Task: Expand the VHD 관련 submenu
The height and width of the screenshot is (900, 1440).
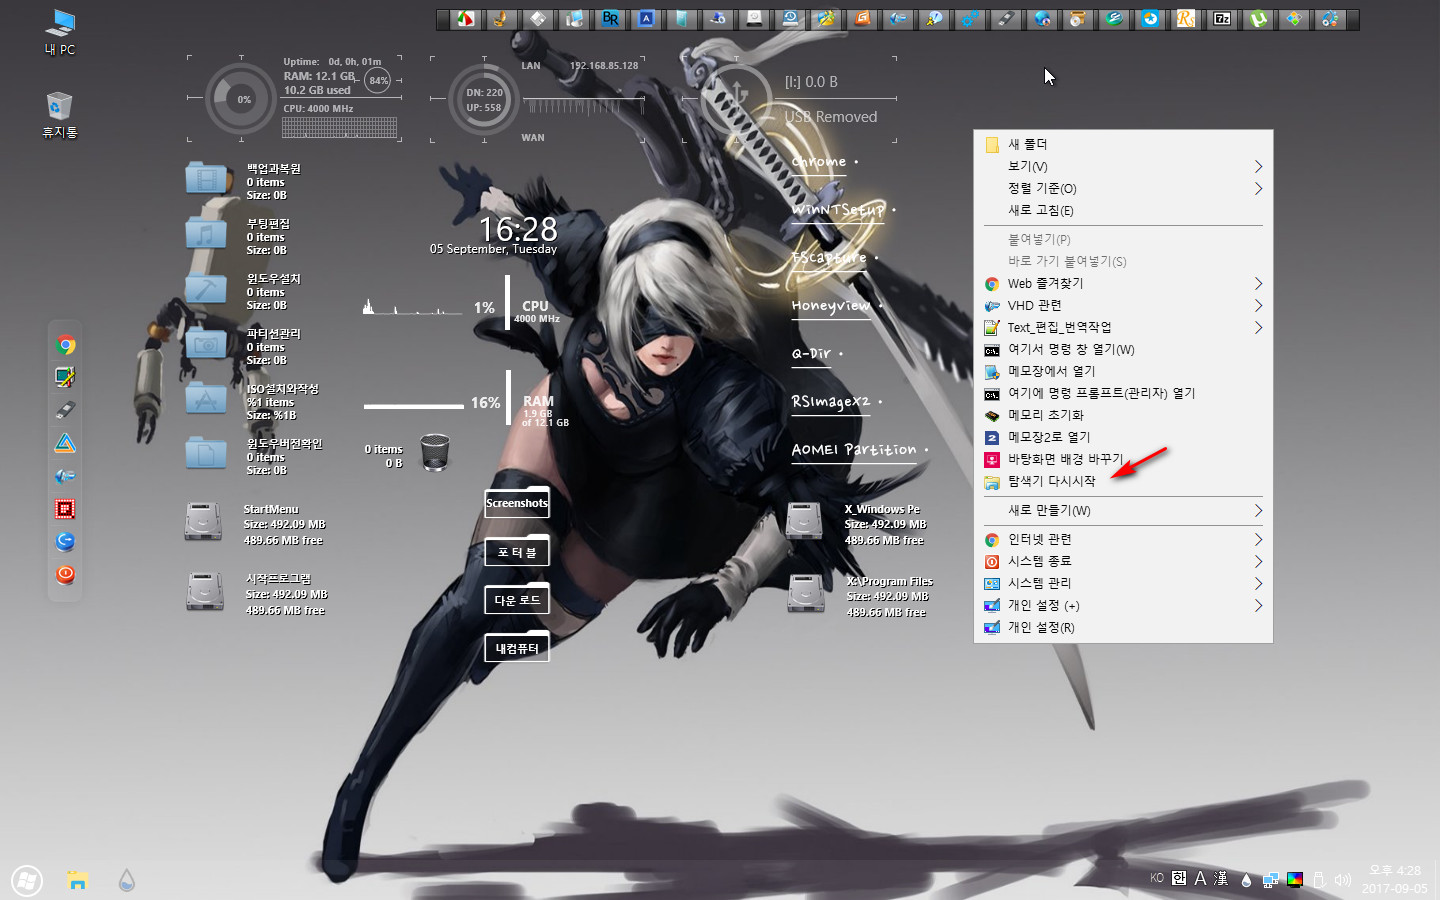Action: click(x=1123, y=305)
